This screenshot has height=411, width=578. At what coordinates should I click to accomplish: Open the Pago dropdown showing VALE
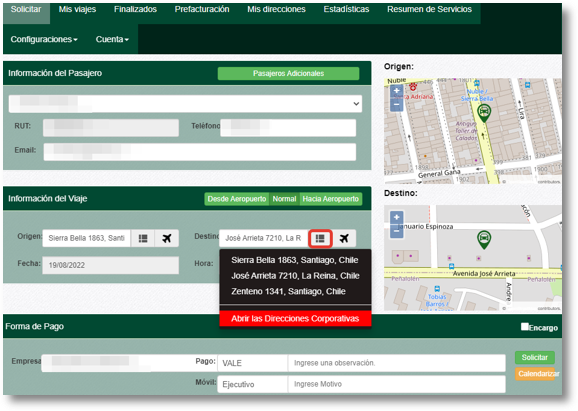coord(253,363)
